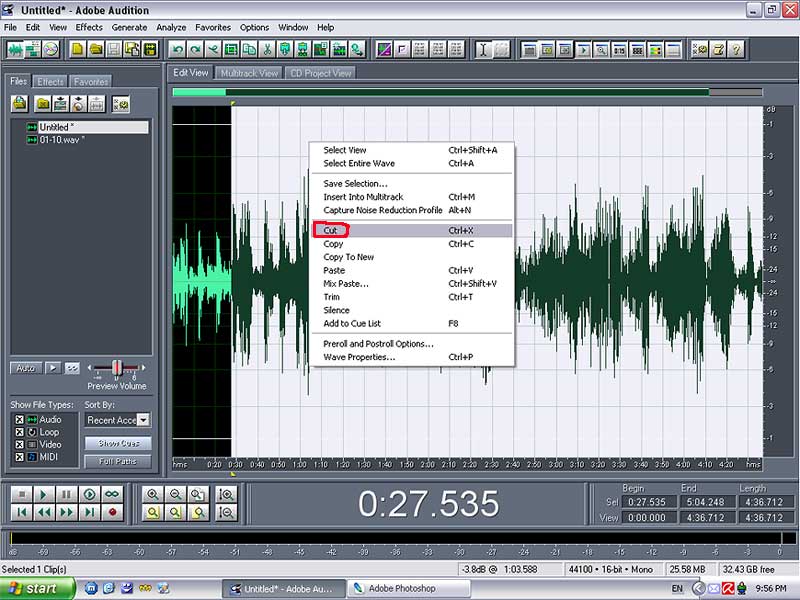The height and width of the screenshot is (600, 800).
Task: Toggle the Loop file type checkbox
Action: point(19,432)
